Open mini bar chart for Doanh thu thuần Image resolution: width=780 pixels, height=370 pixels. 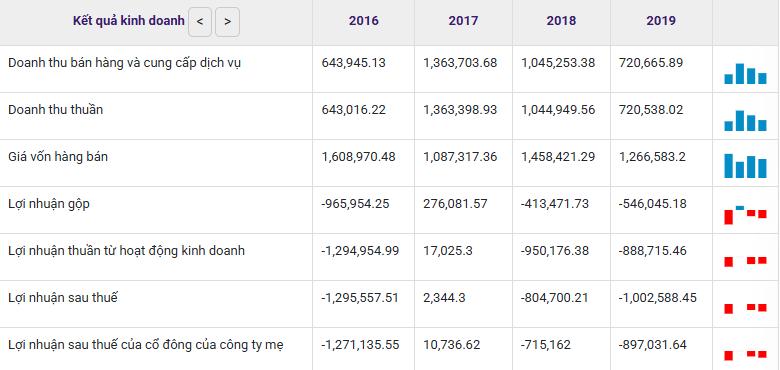(x=745, y=121)
